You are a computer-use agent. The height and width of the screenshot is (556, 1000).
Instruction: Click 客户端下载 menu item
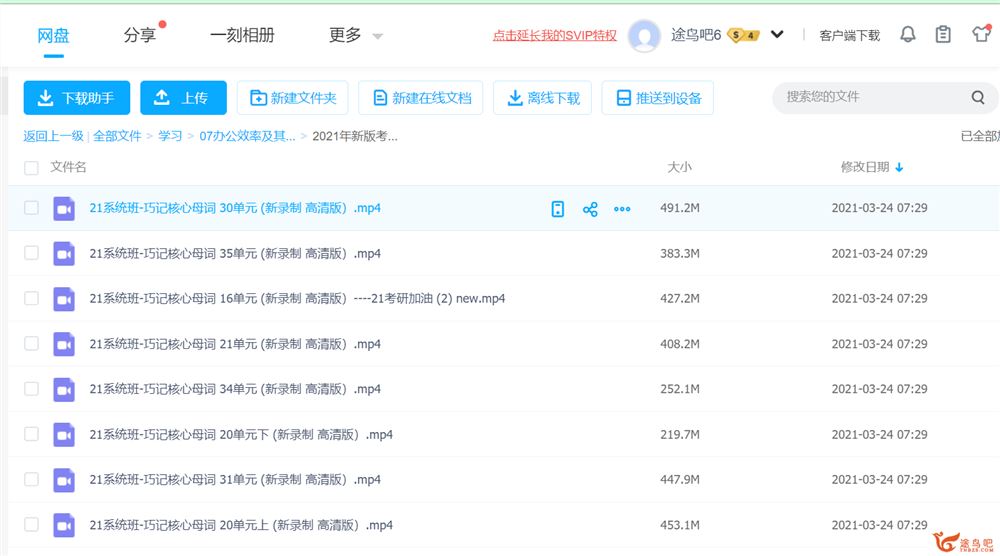click(x=849, y=36)
